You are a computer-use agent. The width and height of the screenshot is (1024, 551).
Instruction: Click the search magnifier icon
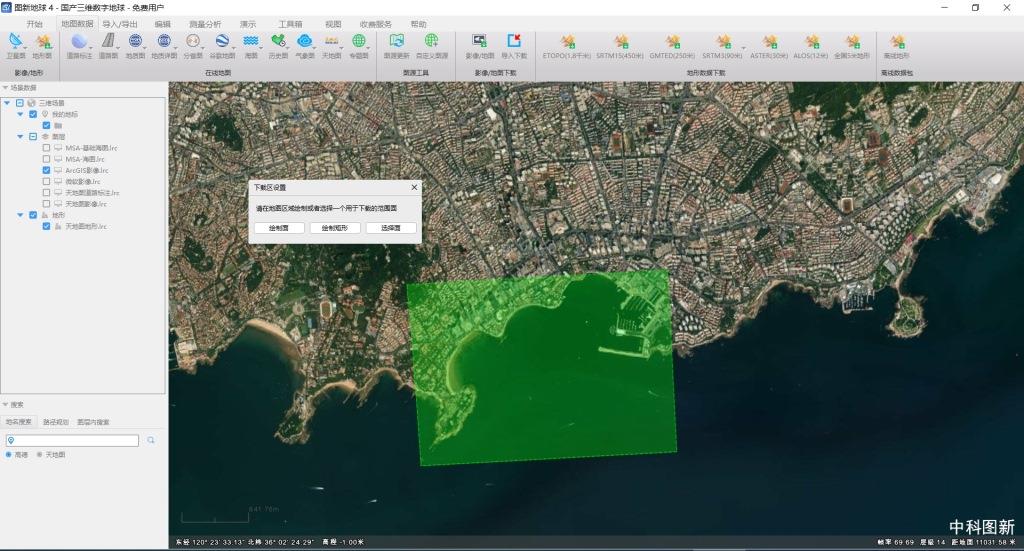click(x=151, y=440)
